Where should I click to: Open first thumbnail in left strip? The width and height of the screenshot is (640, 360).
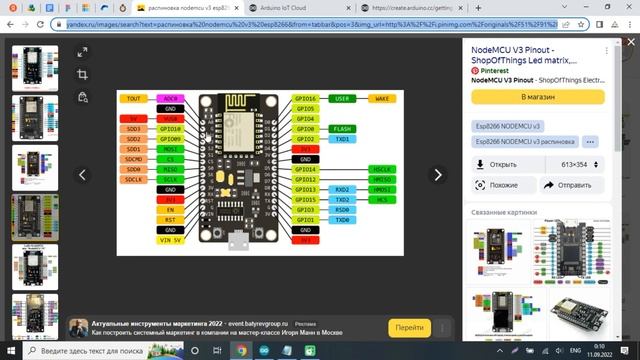click(35, 68)
